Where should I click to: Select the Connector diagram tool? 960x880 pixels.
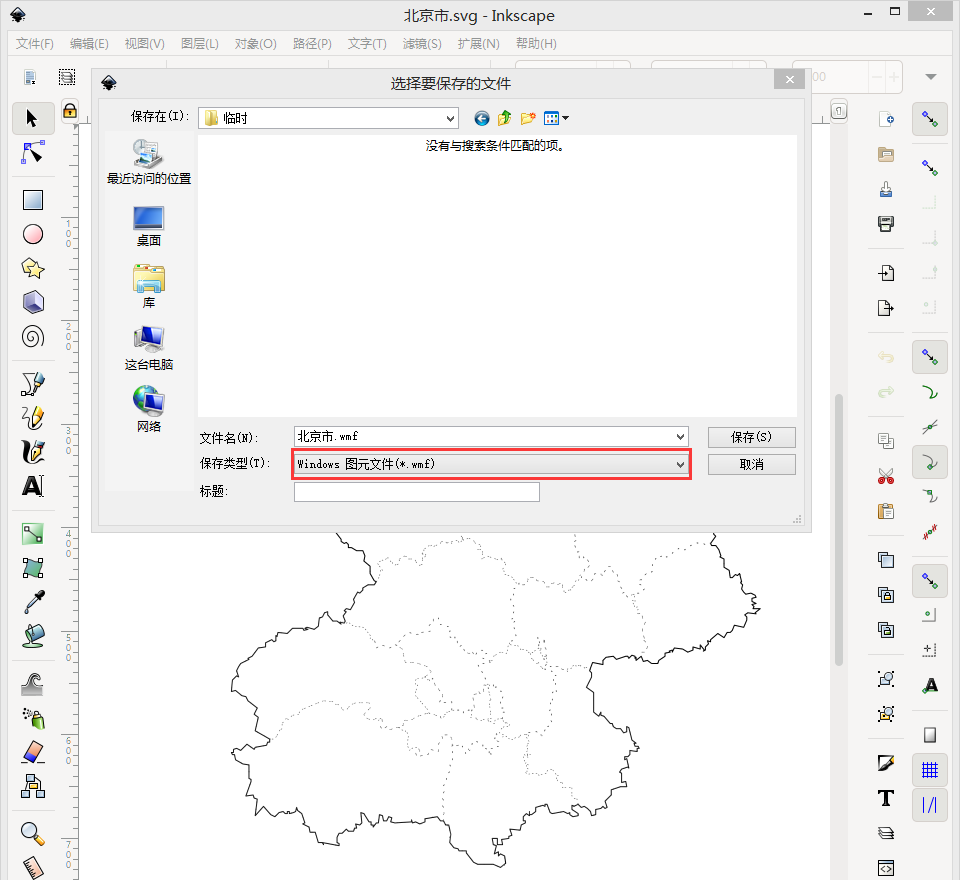pyautogui.click(x=32, y=786)
